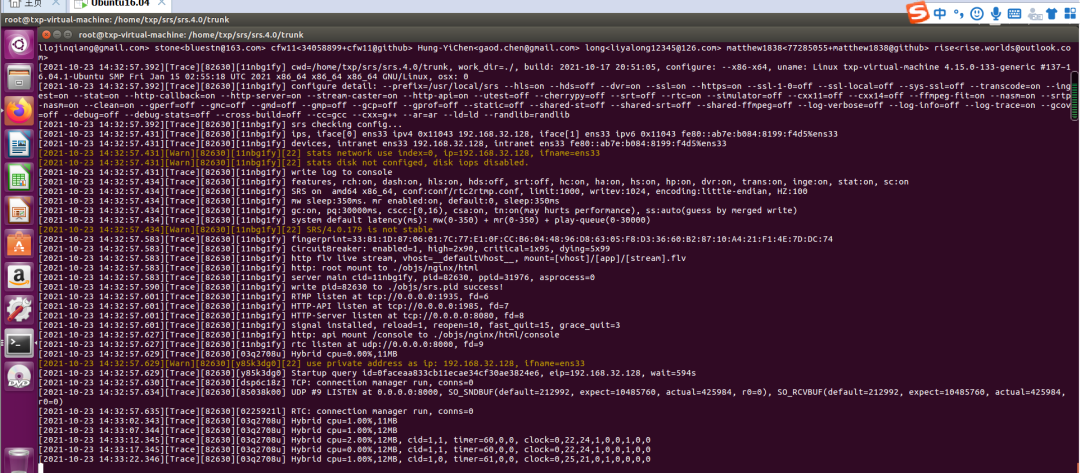This screenshot has width=1080, height=473.
Task: Select Hybrid cpu=2.00% line at 14:33:12.345
Action: tap(344, 439)
